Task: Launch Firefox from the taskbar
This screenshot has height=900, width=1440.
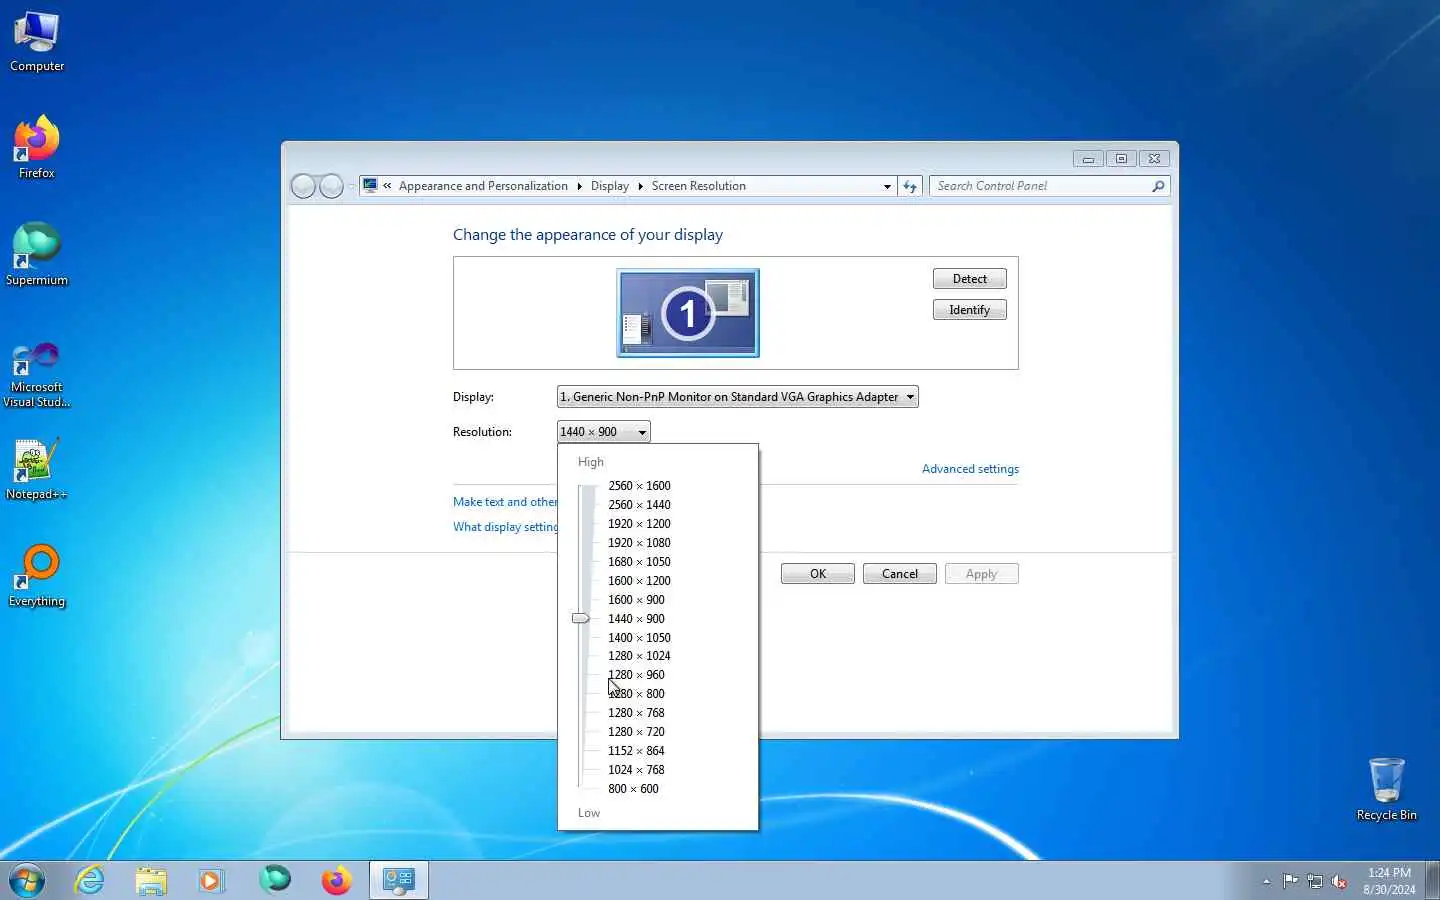Action: 336,880
